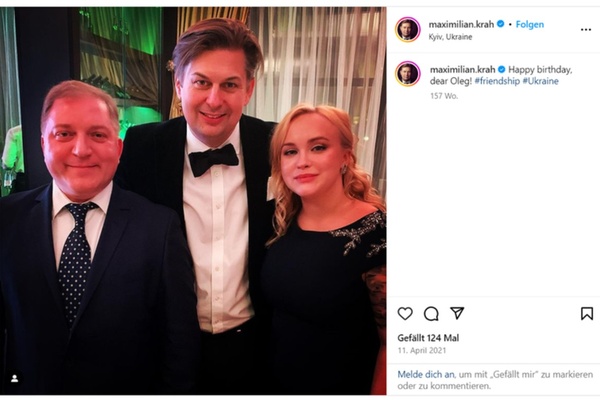Show tagged people icon on the photo
Image resolution: width=600 pixels, height=400 pixels.
tap(14, 378)
